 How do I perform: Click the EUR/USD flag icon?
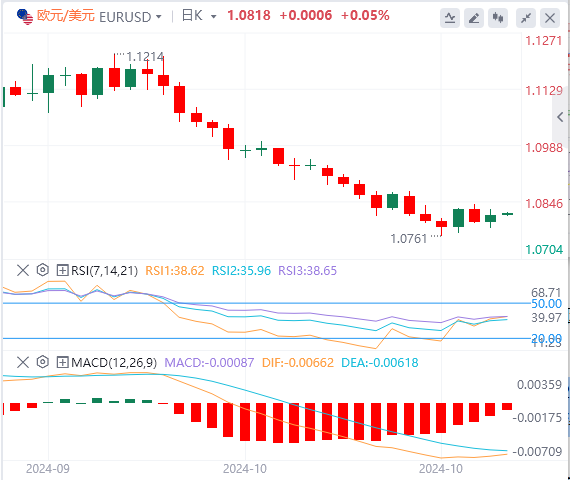25,17
